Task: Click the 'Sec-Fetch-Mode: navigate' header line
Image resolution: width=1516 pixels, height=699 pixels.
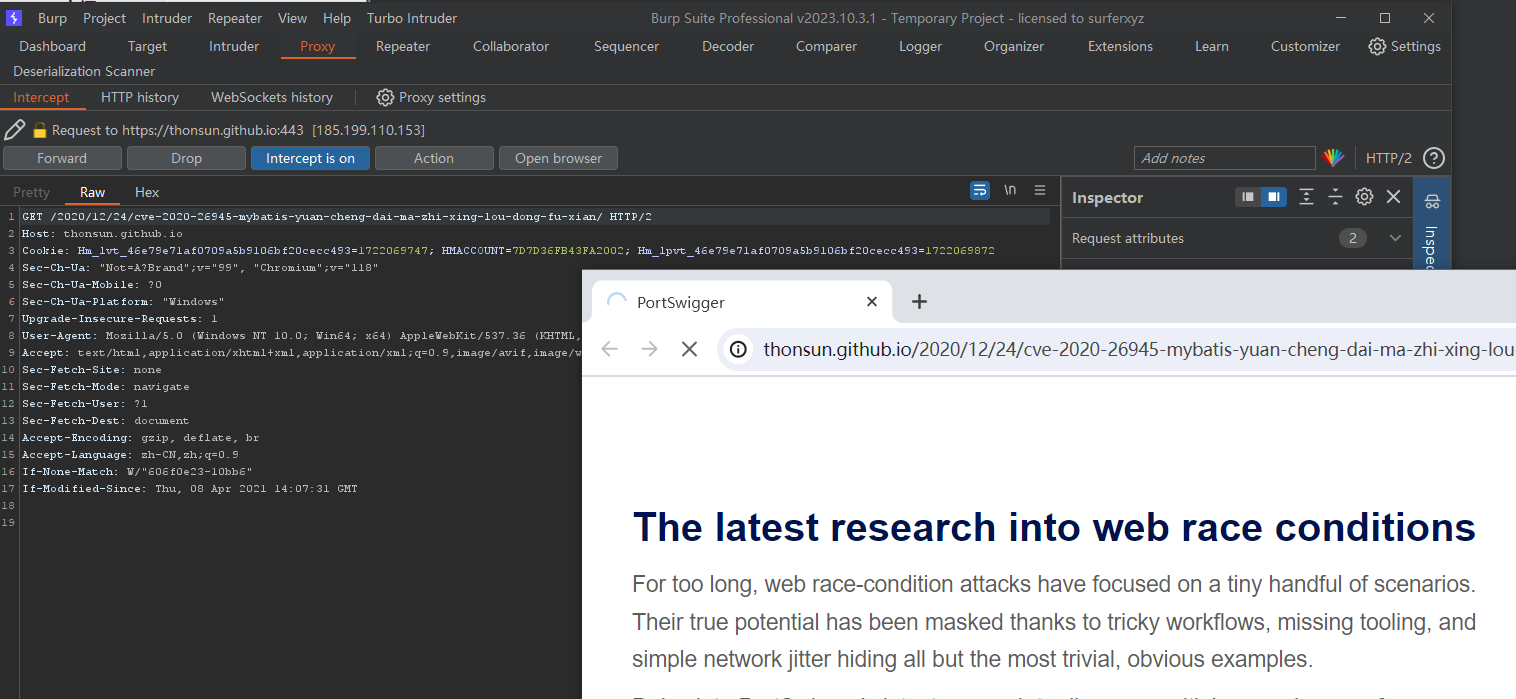Action: tap(105, 386)
